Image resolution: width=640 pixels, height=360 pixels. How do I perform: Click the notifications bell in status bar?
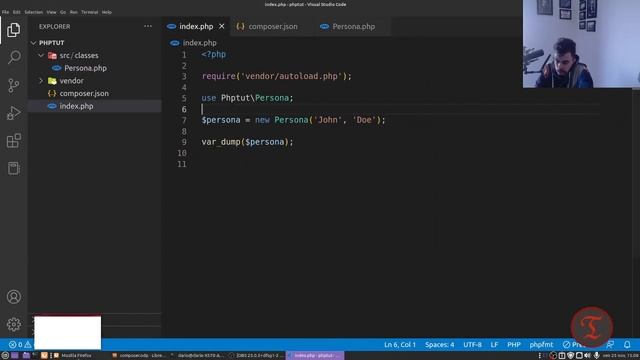pyautogui.click(x=627, y=345)
